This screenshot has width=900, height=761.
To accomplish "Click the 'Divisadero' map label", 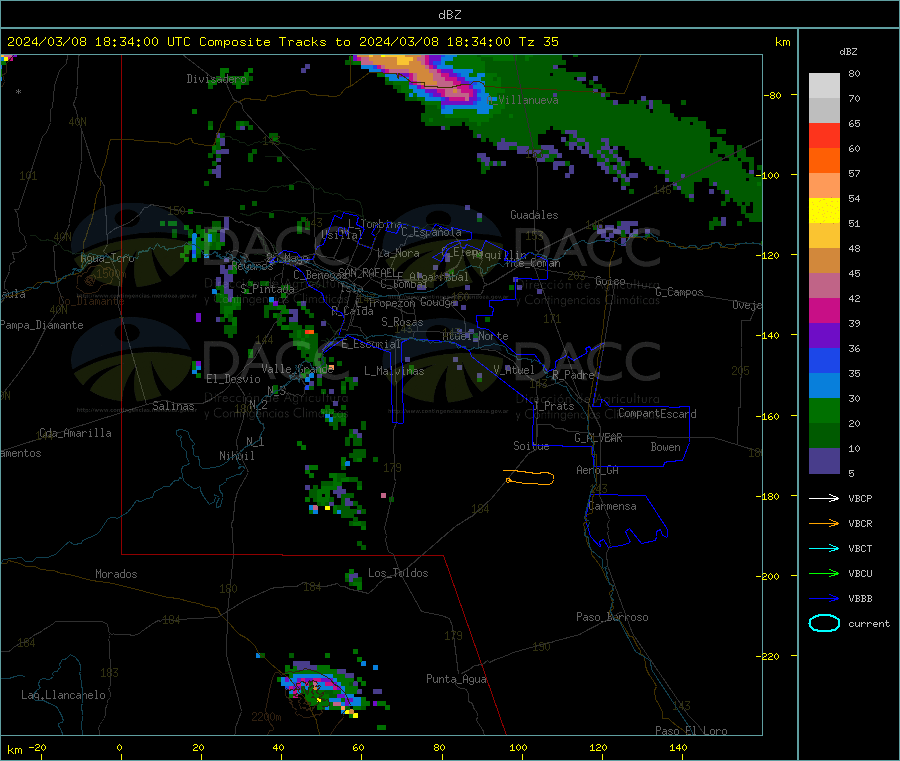I will tap(216, 79).
